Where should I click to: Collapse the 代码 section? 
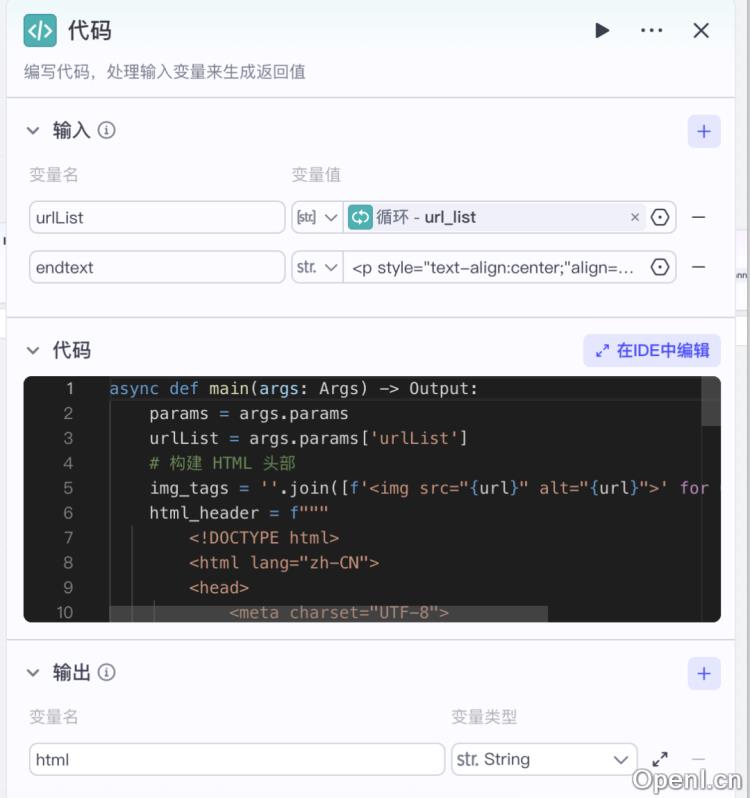(x=33, y=351)
